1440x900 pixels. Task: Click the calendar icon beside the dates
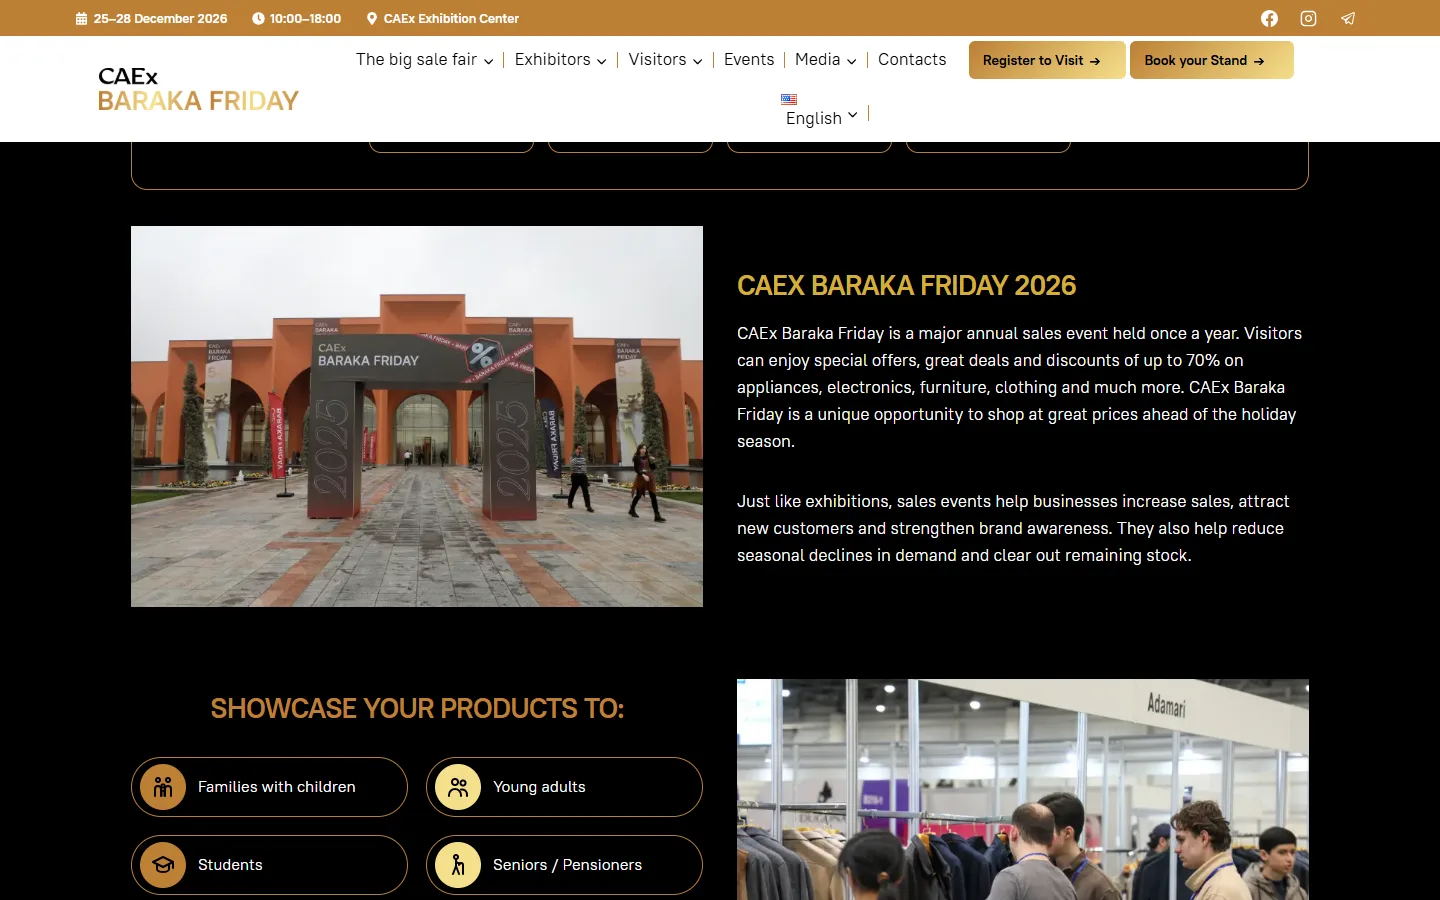pos(81,18)
